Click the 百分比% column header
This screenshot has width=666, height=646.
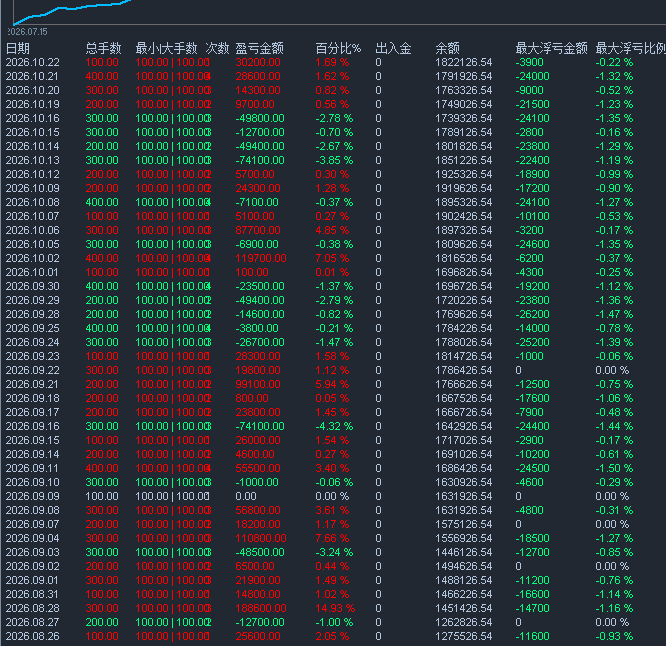point(338,48)
